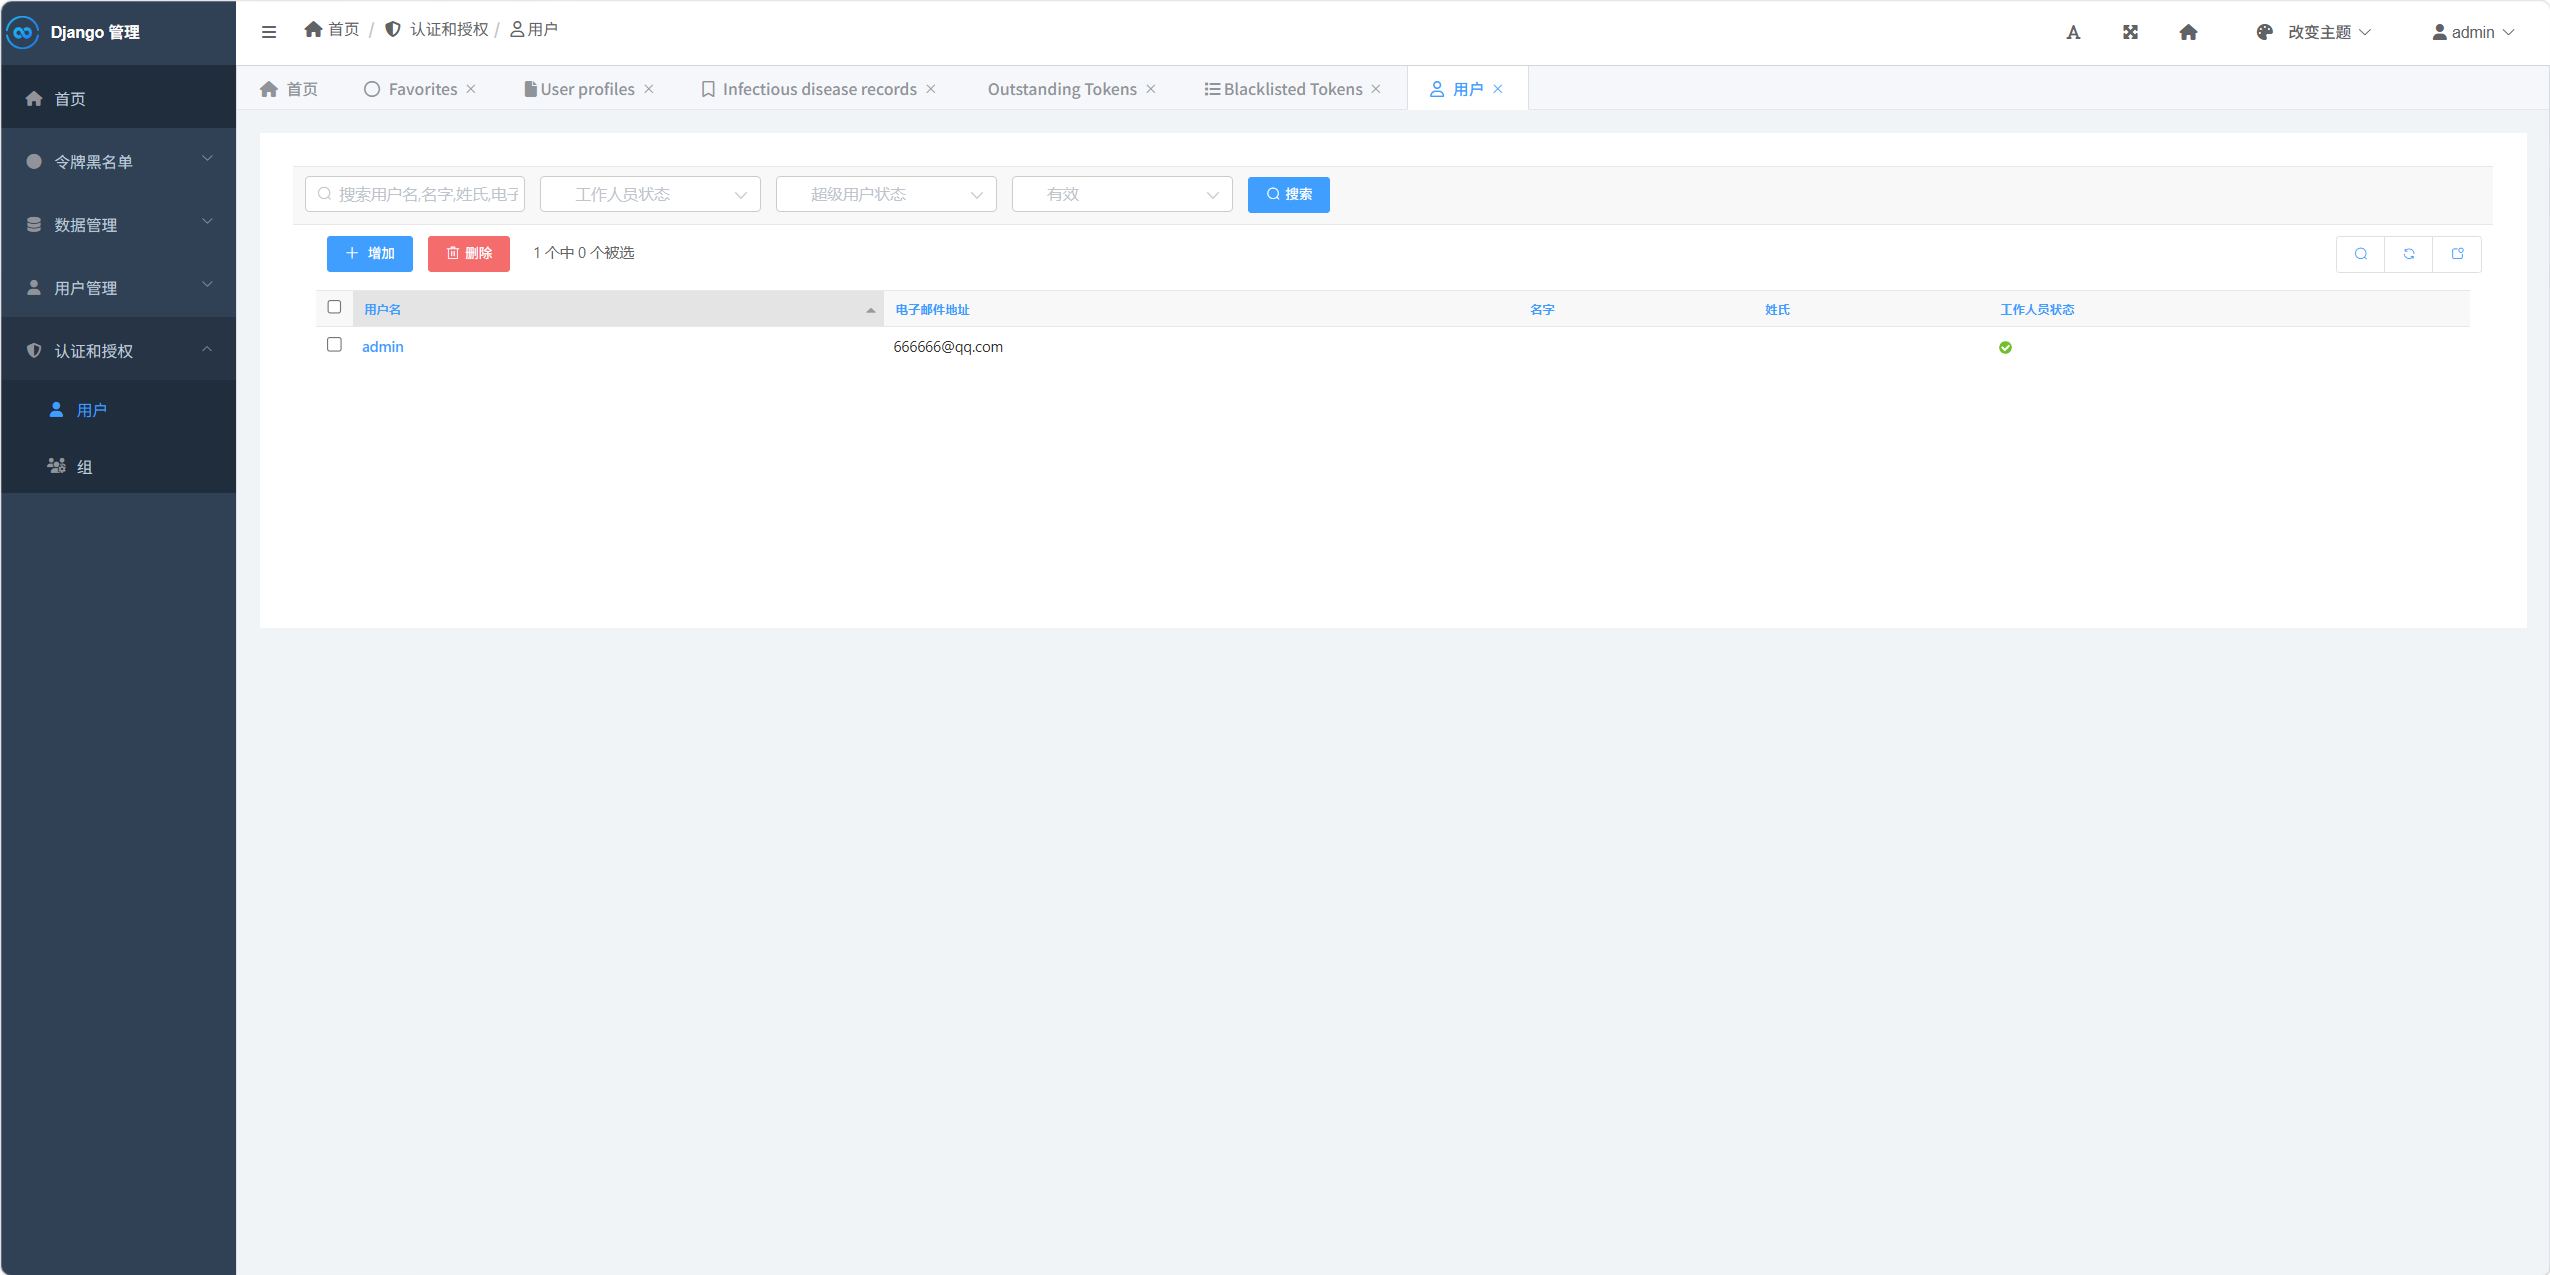Image resolution: width=2550 pixels, height=1275 pixels.
Task: Close the Blacklisted Tokens tab
Action: click(x=1376, y=89)
